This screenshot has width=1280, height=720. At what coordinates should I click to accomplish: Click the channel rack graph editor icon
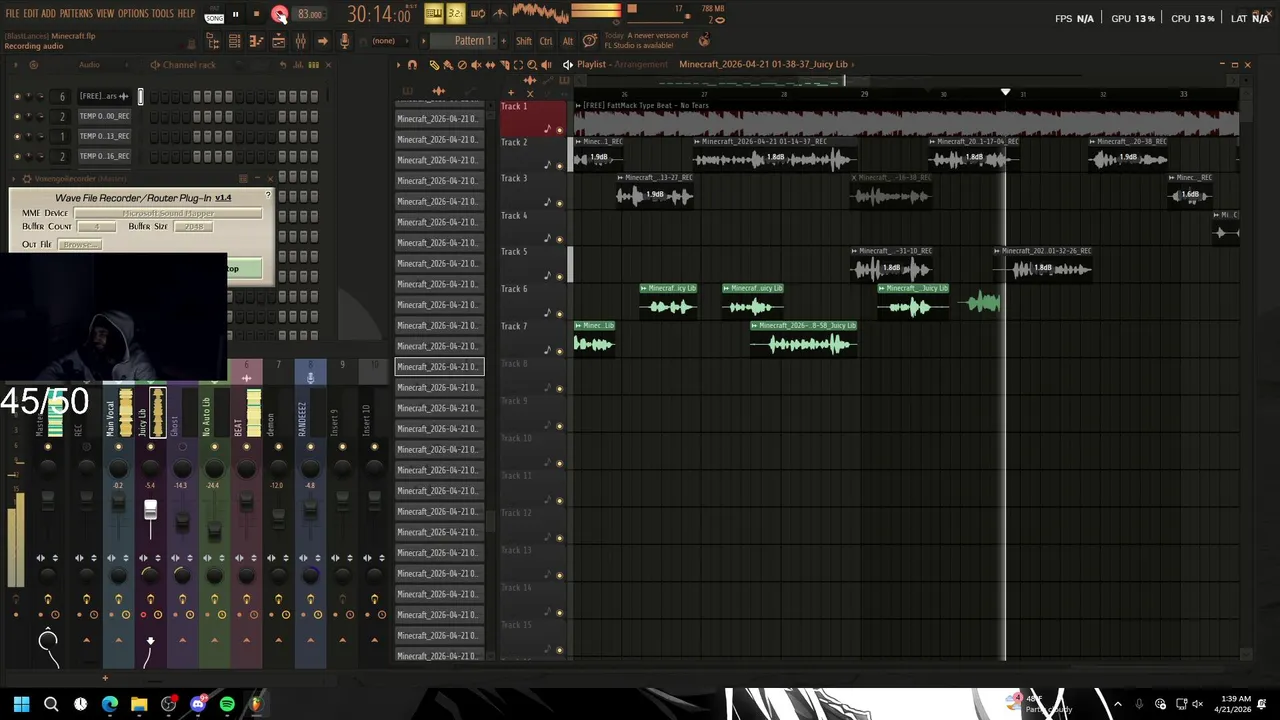click(x=299, y=65)
